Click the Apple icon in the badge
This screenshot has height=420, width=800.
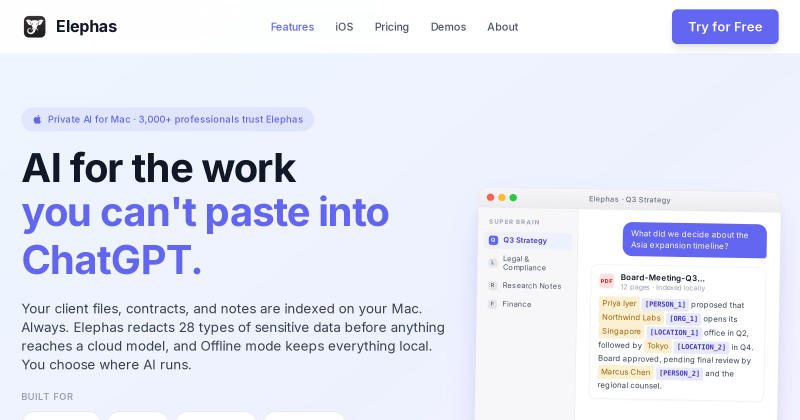tap(37, 119)
